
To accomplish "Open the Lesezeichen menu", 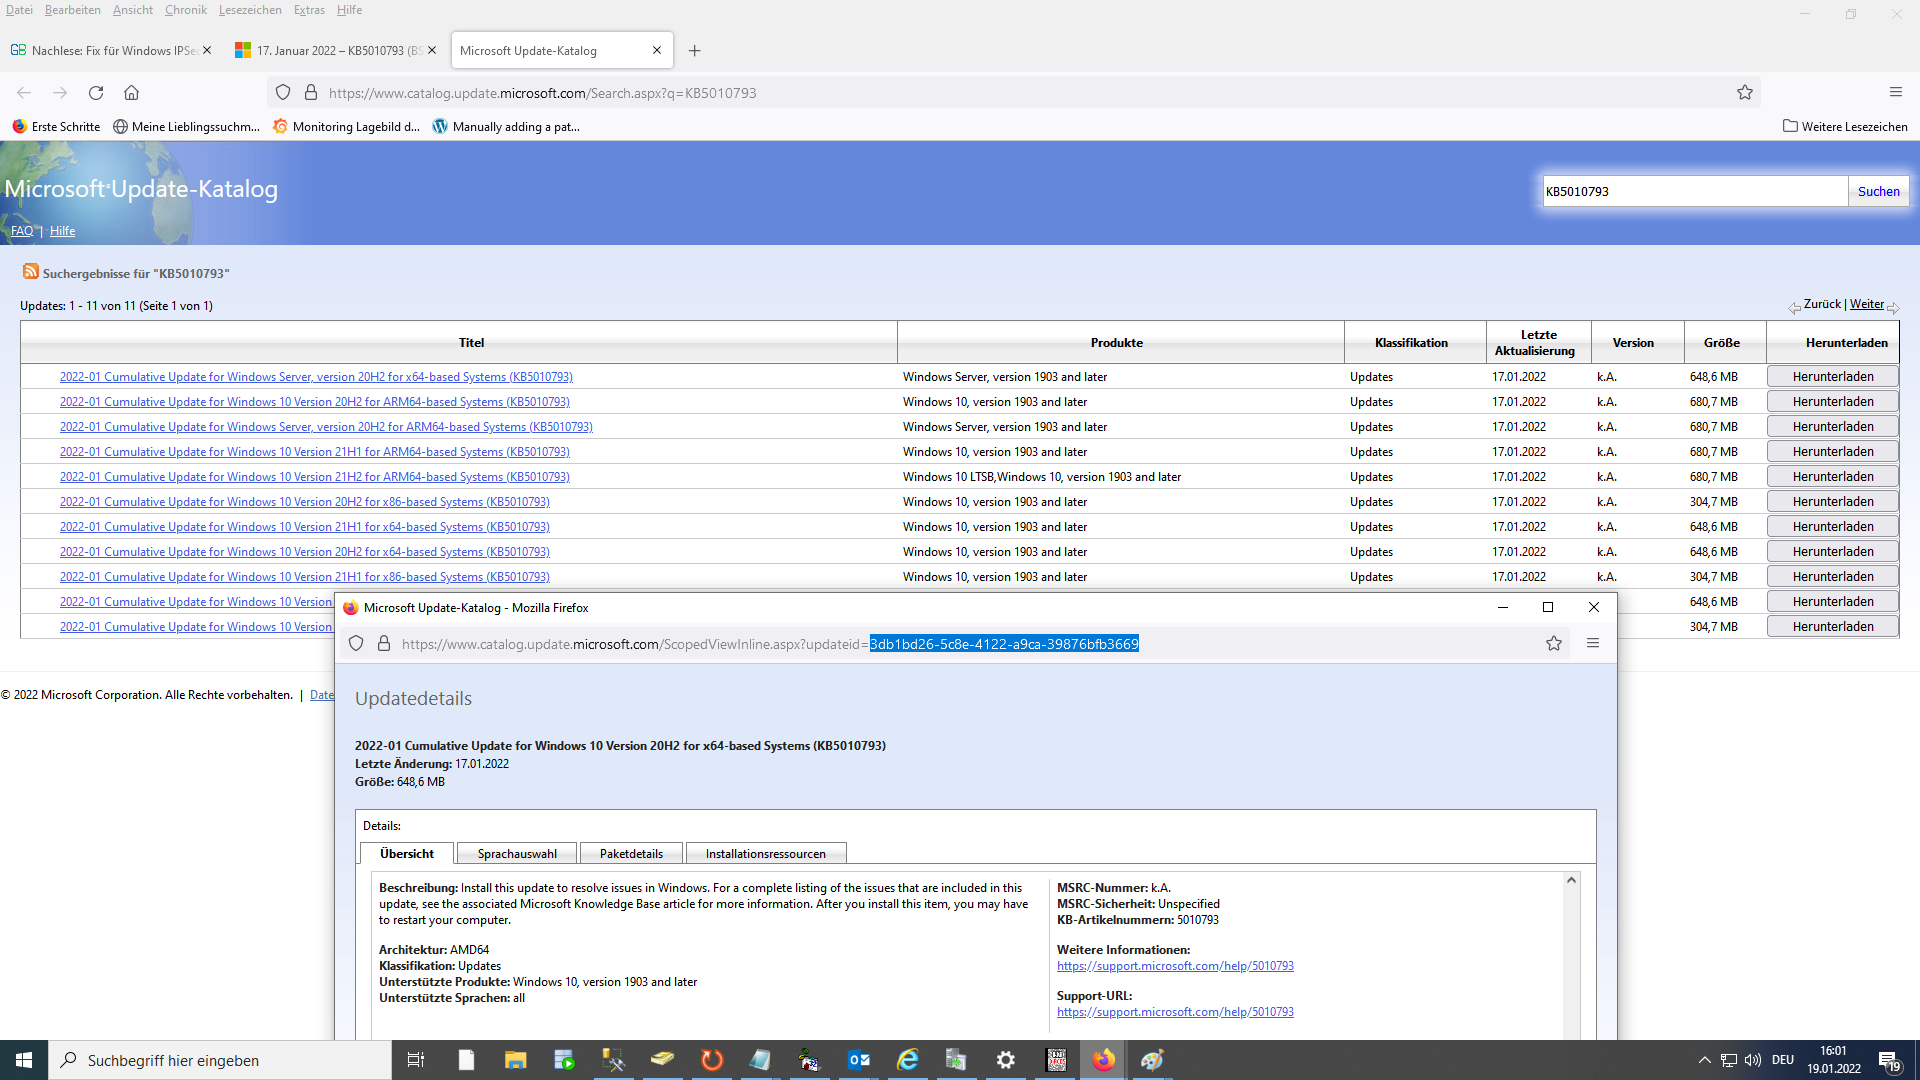I will (x=250, y=10).
